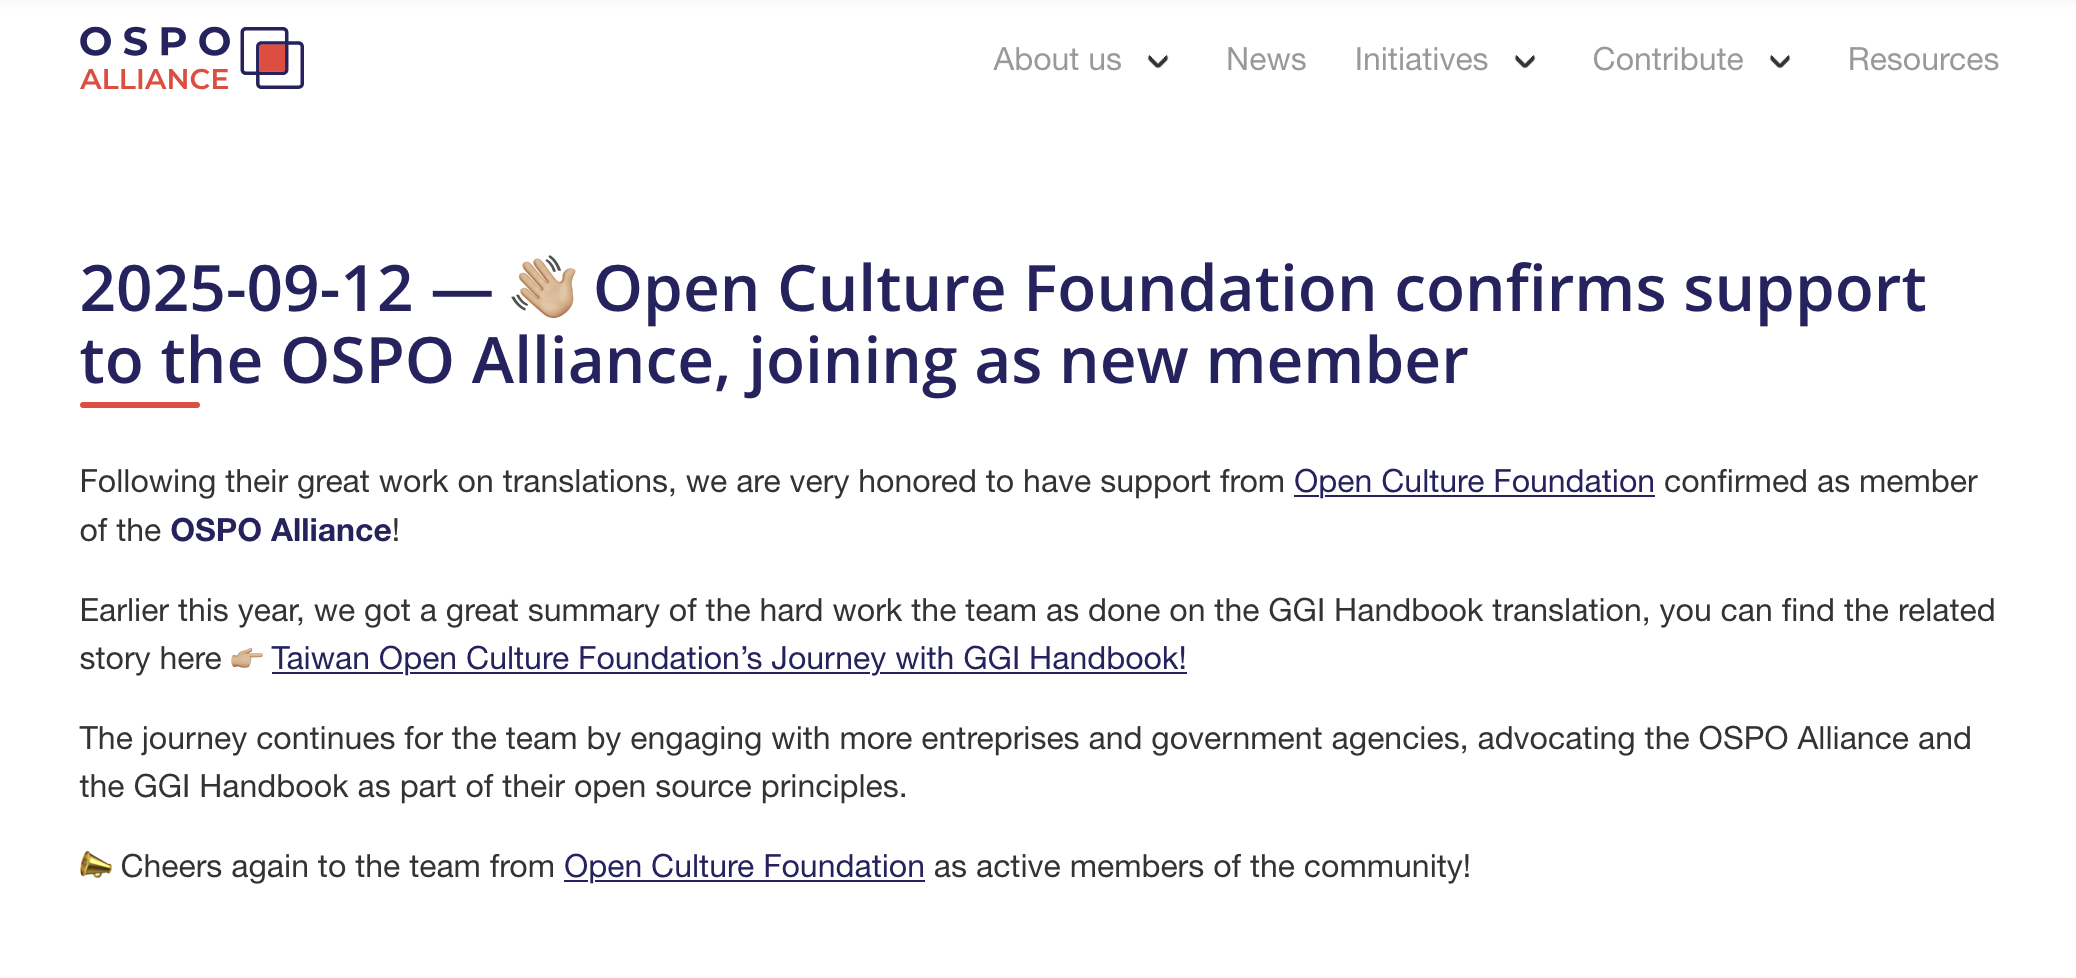Click the OSPO Alliance logo icon
The width and height of the screenshot is (2076, 978).
click(272, 58)
